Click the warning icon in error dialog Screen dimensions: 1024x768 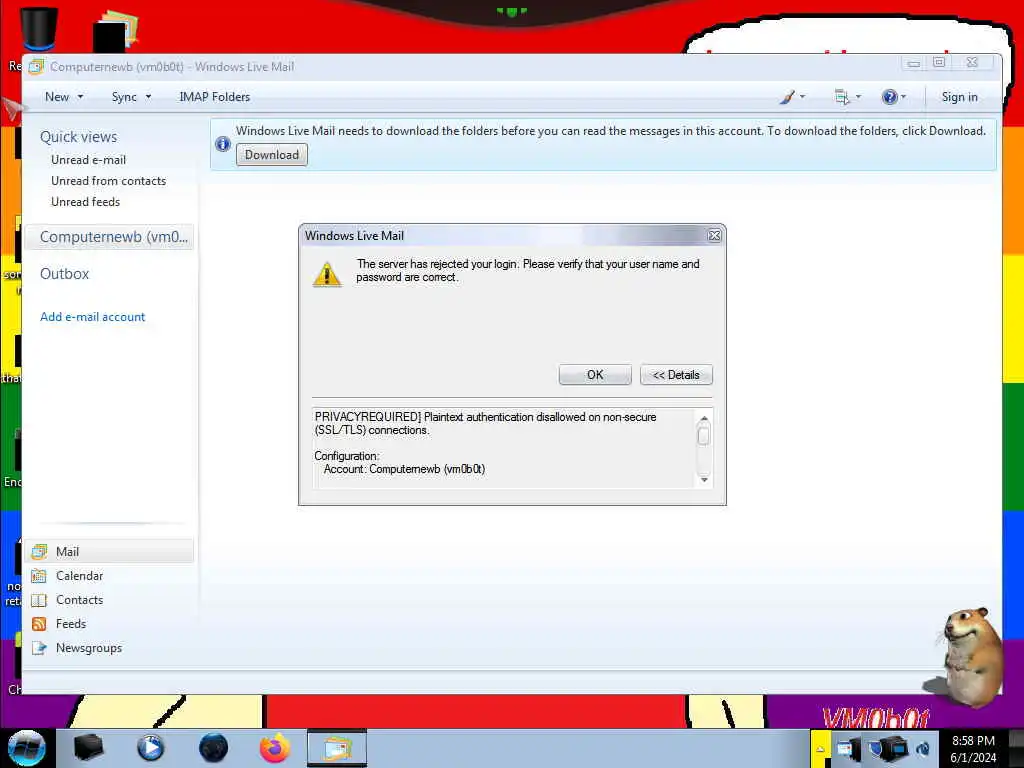tap(327, 274)
